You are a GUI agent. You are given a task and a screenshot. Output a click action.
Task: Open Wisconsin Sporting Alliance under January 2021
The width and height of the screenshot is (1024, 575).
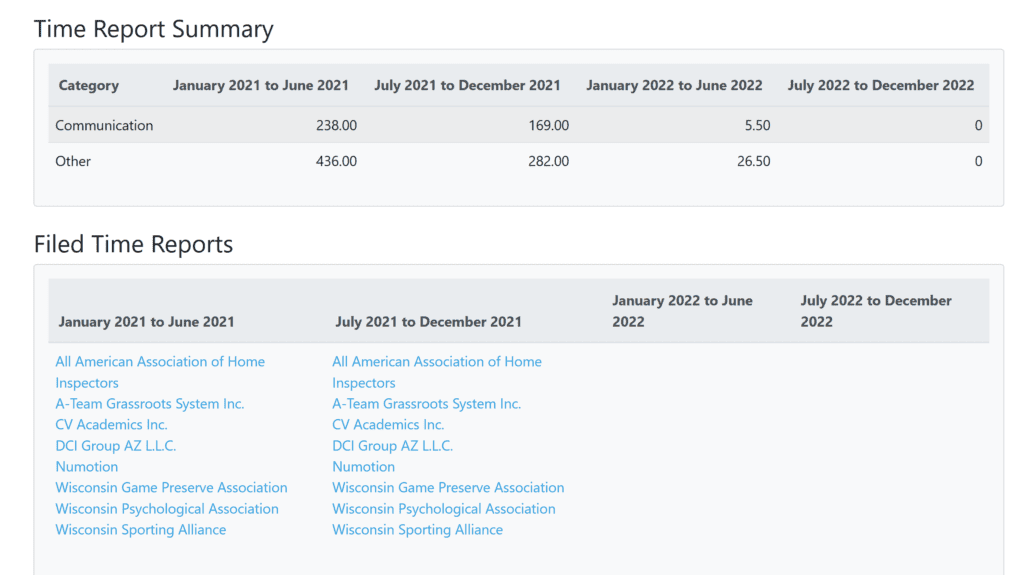140,529
